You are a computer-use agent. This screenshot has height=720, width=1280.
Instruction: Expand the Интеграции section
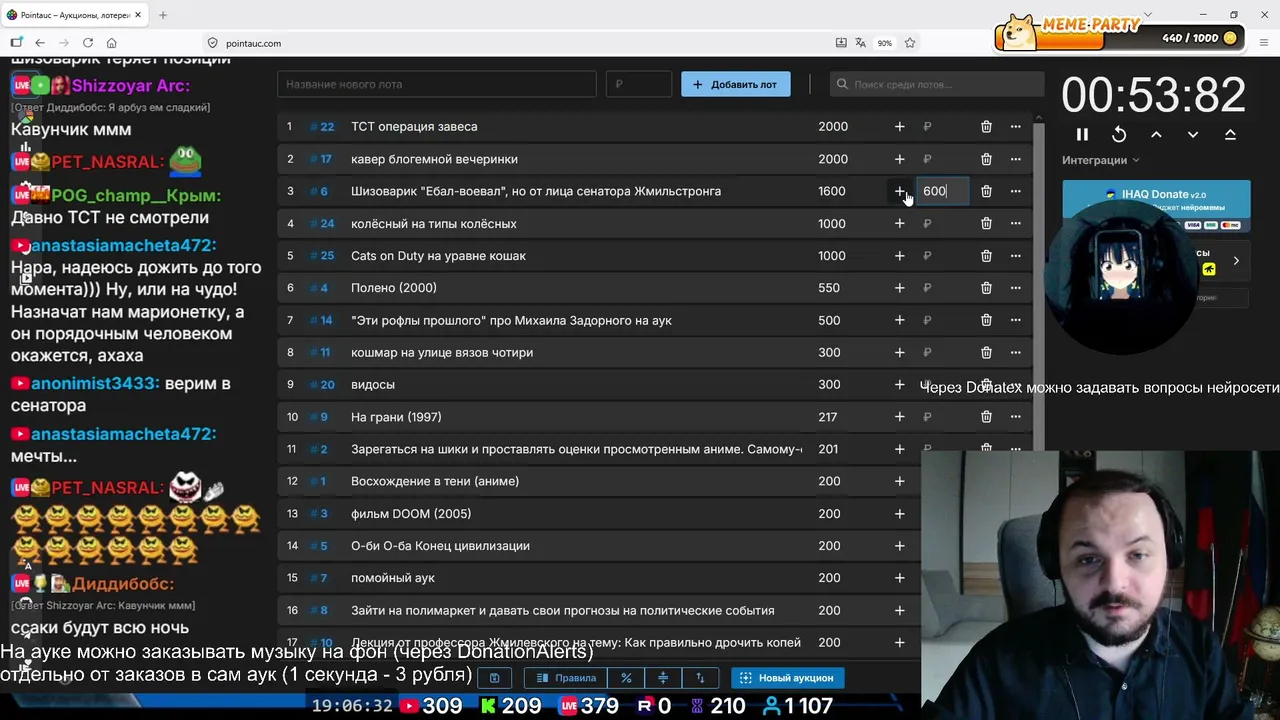[x=1101, y=160]
